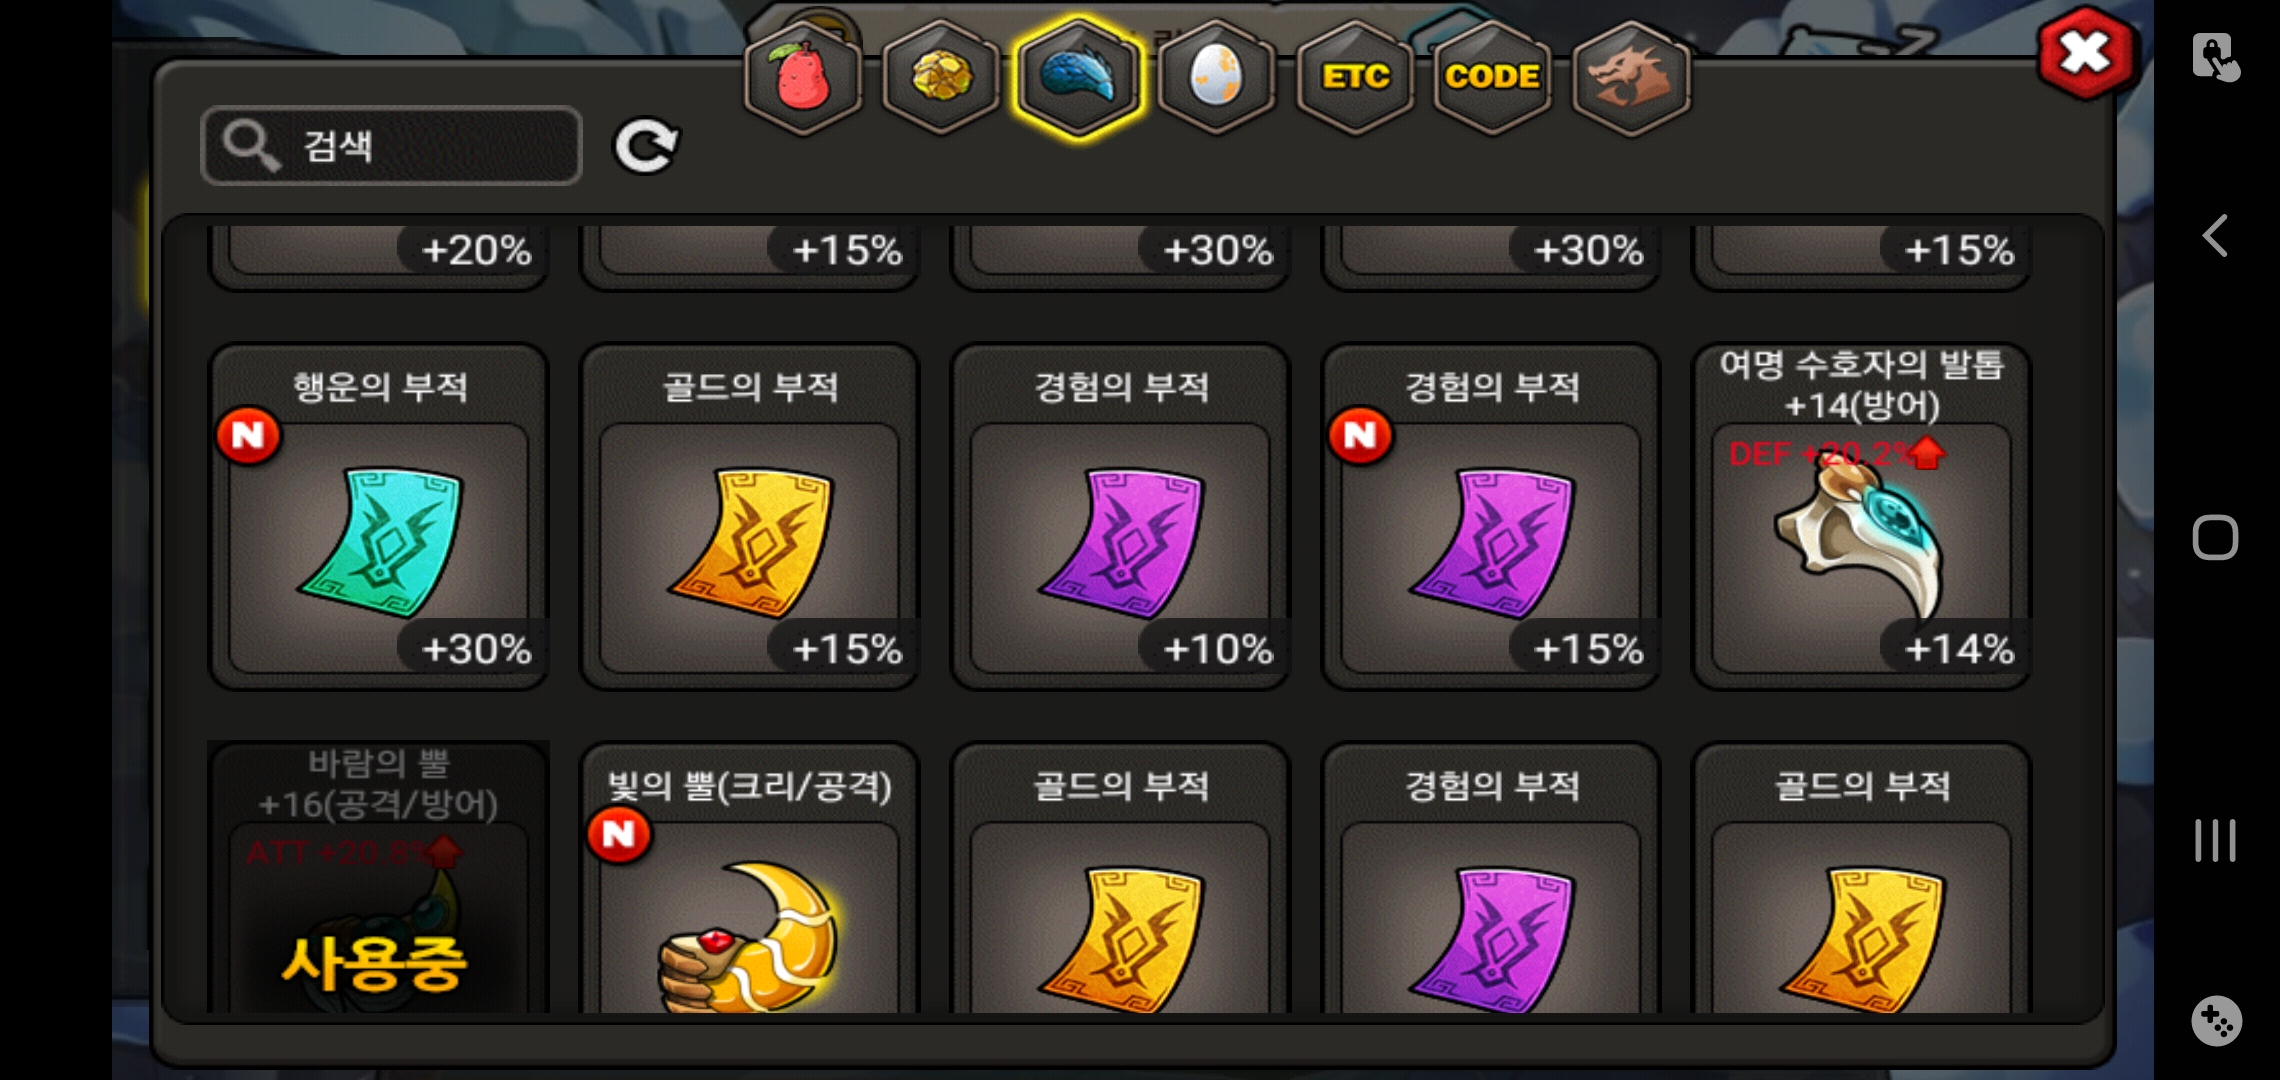Screen dimensions: 2280x1080
Task: Tap the Android back navigation arrow
Action: (2215, 237)
